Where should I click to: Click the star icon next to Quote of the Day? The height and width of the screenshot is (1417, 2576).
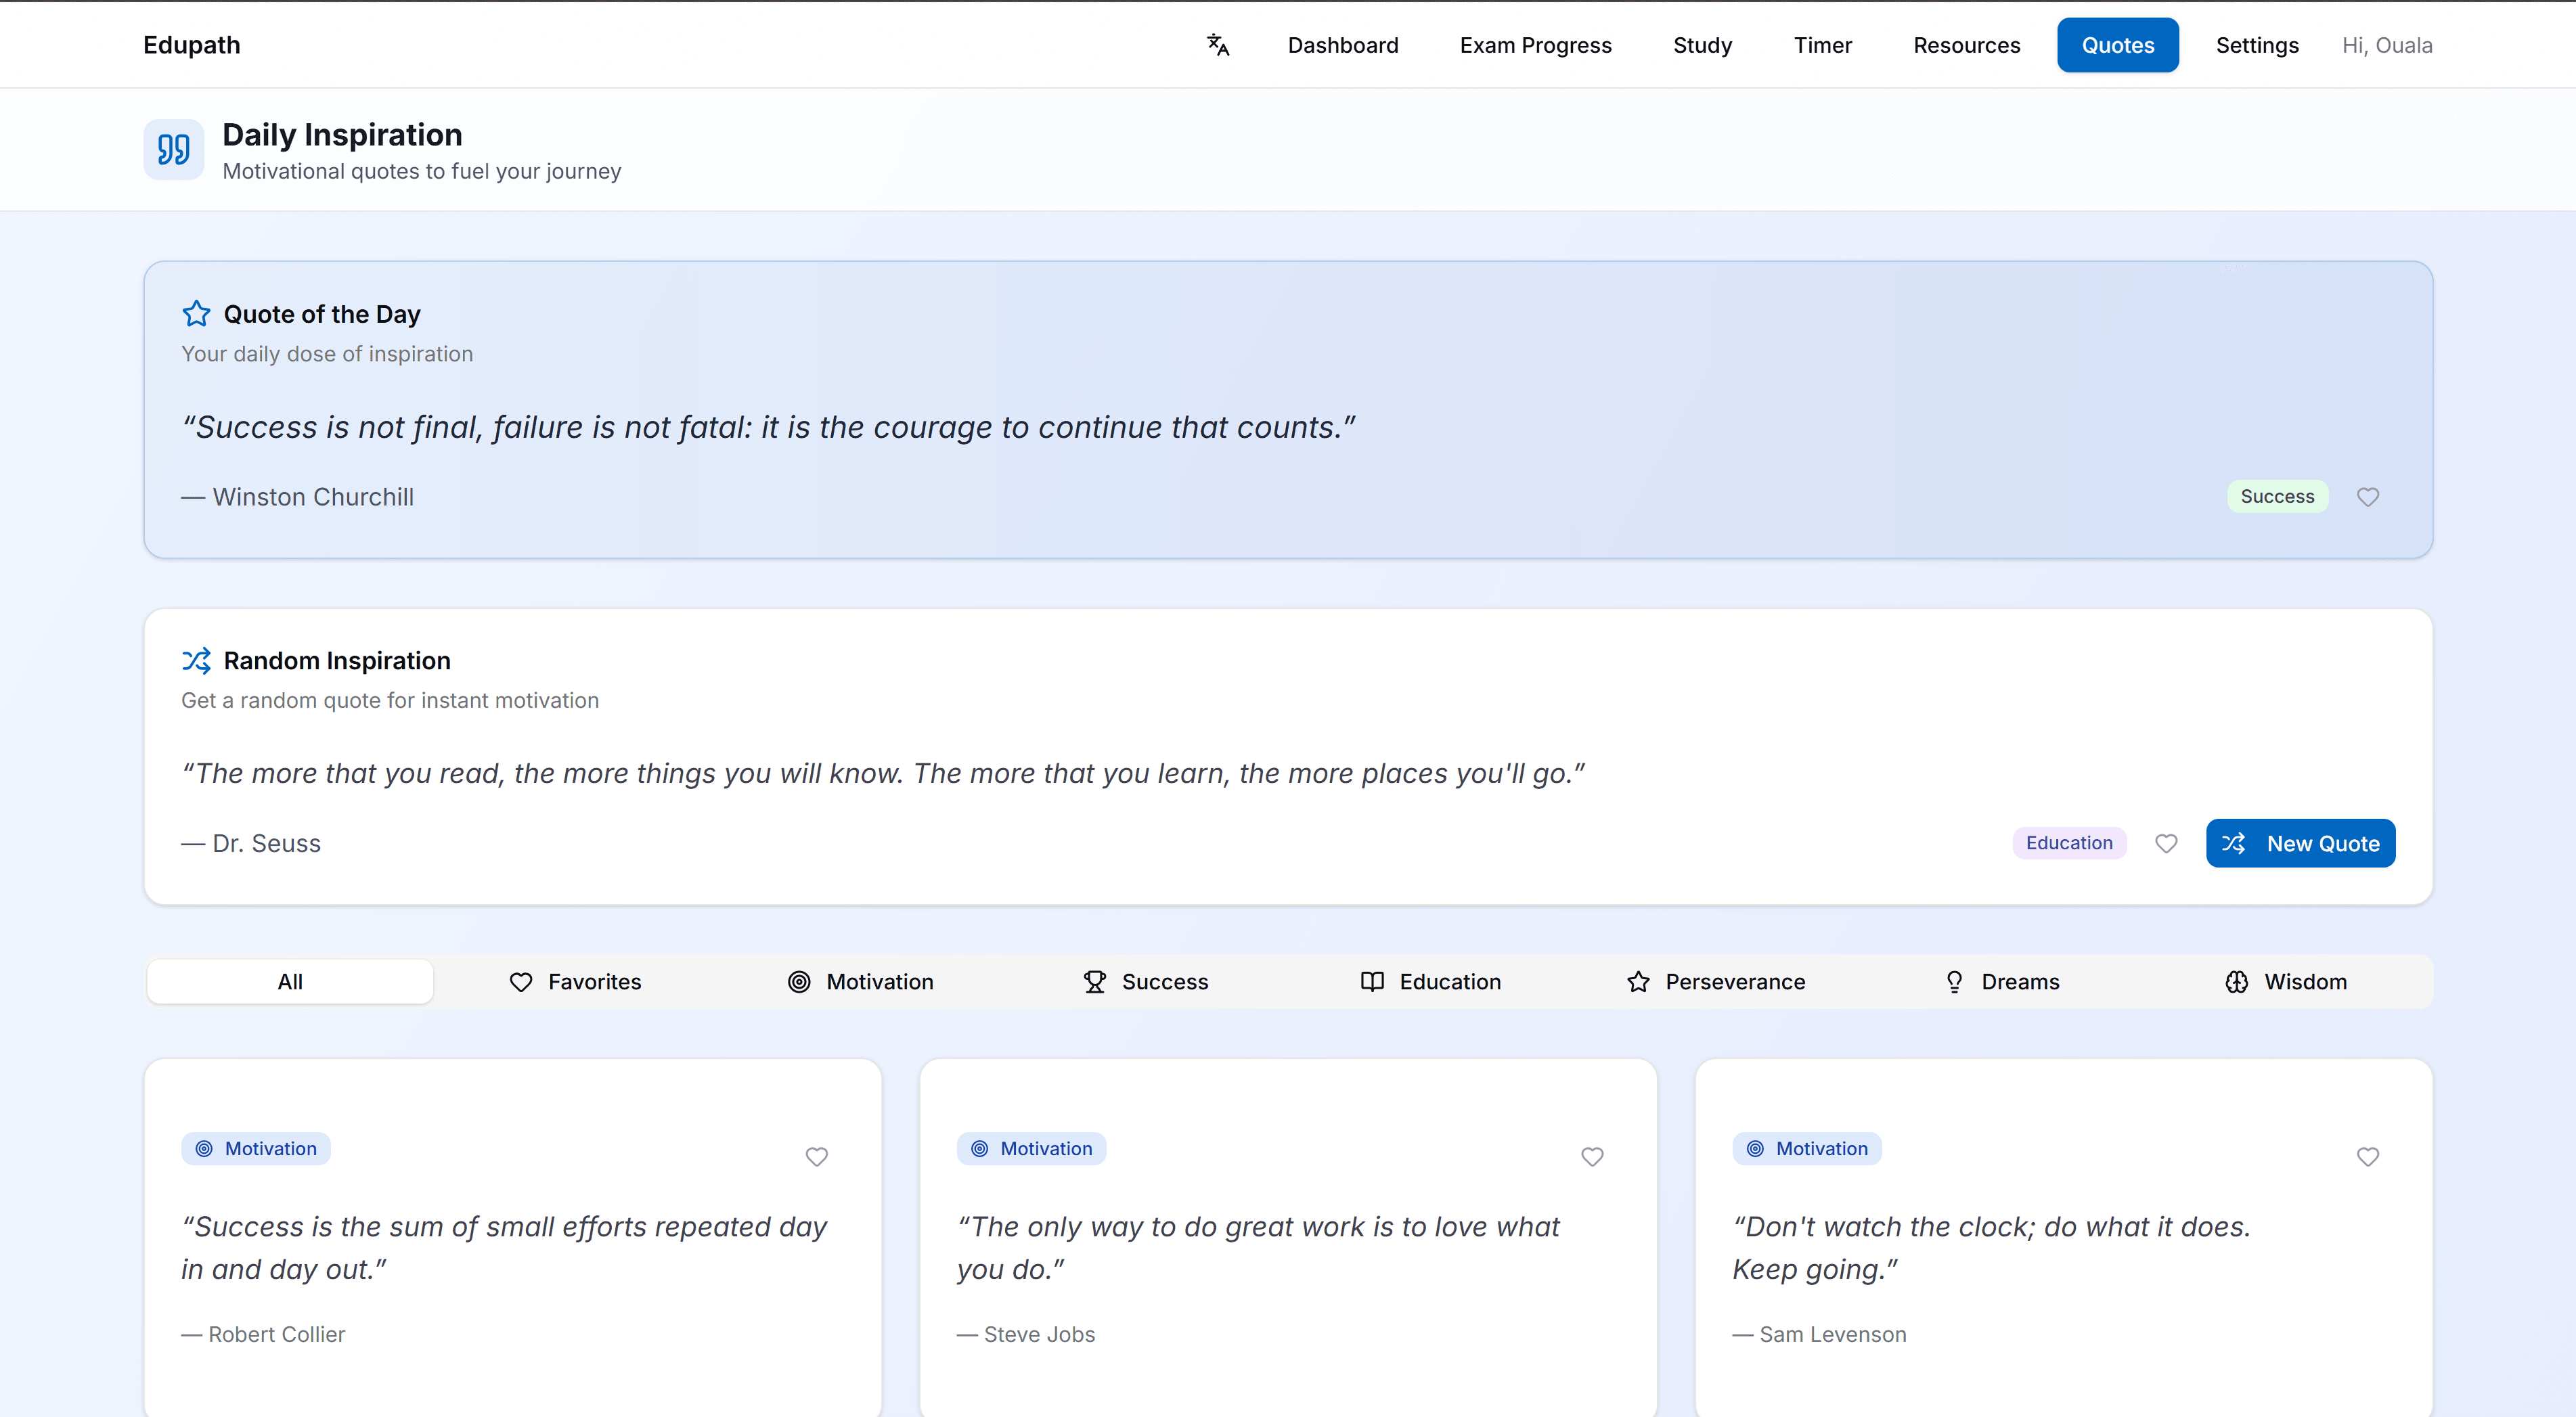pyautogui.click(x=196, y=313)
